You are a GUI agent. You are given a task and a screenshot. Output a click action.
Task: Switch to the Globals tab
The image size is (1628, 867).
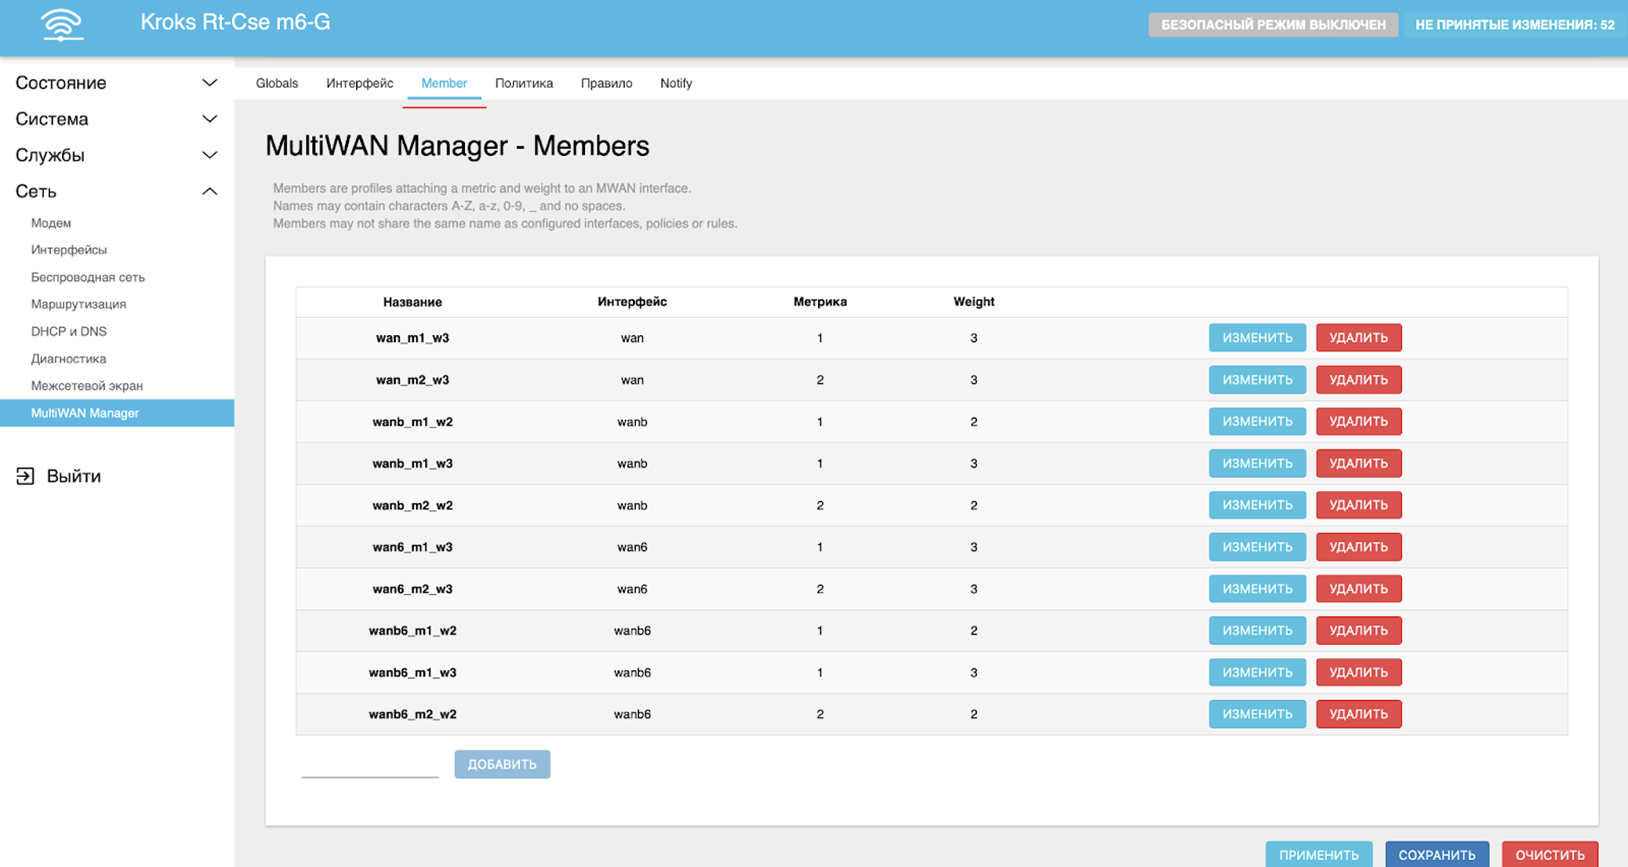click(x=277, y=83)
